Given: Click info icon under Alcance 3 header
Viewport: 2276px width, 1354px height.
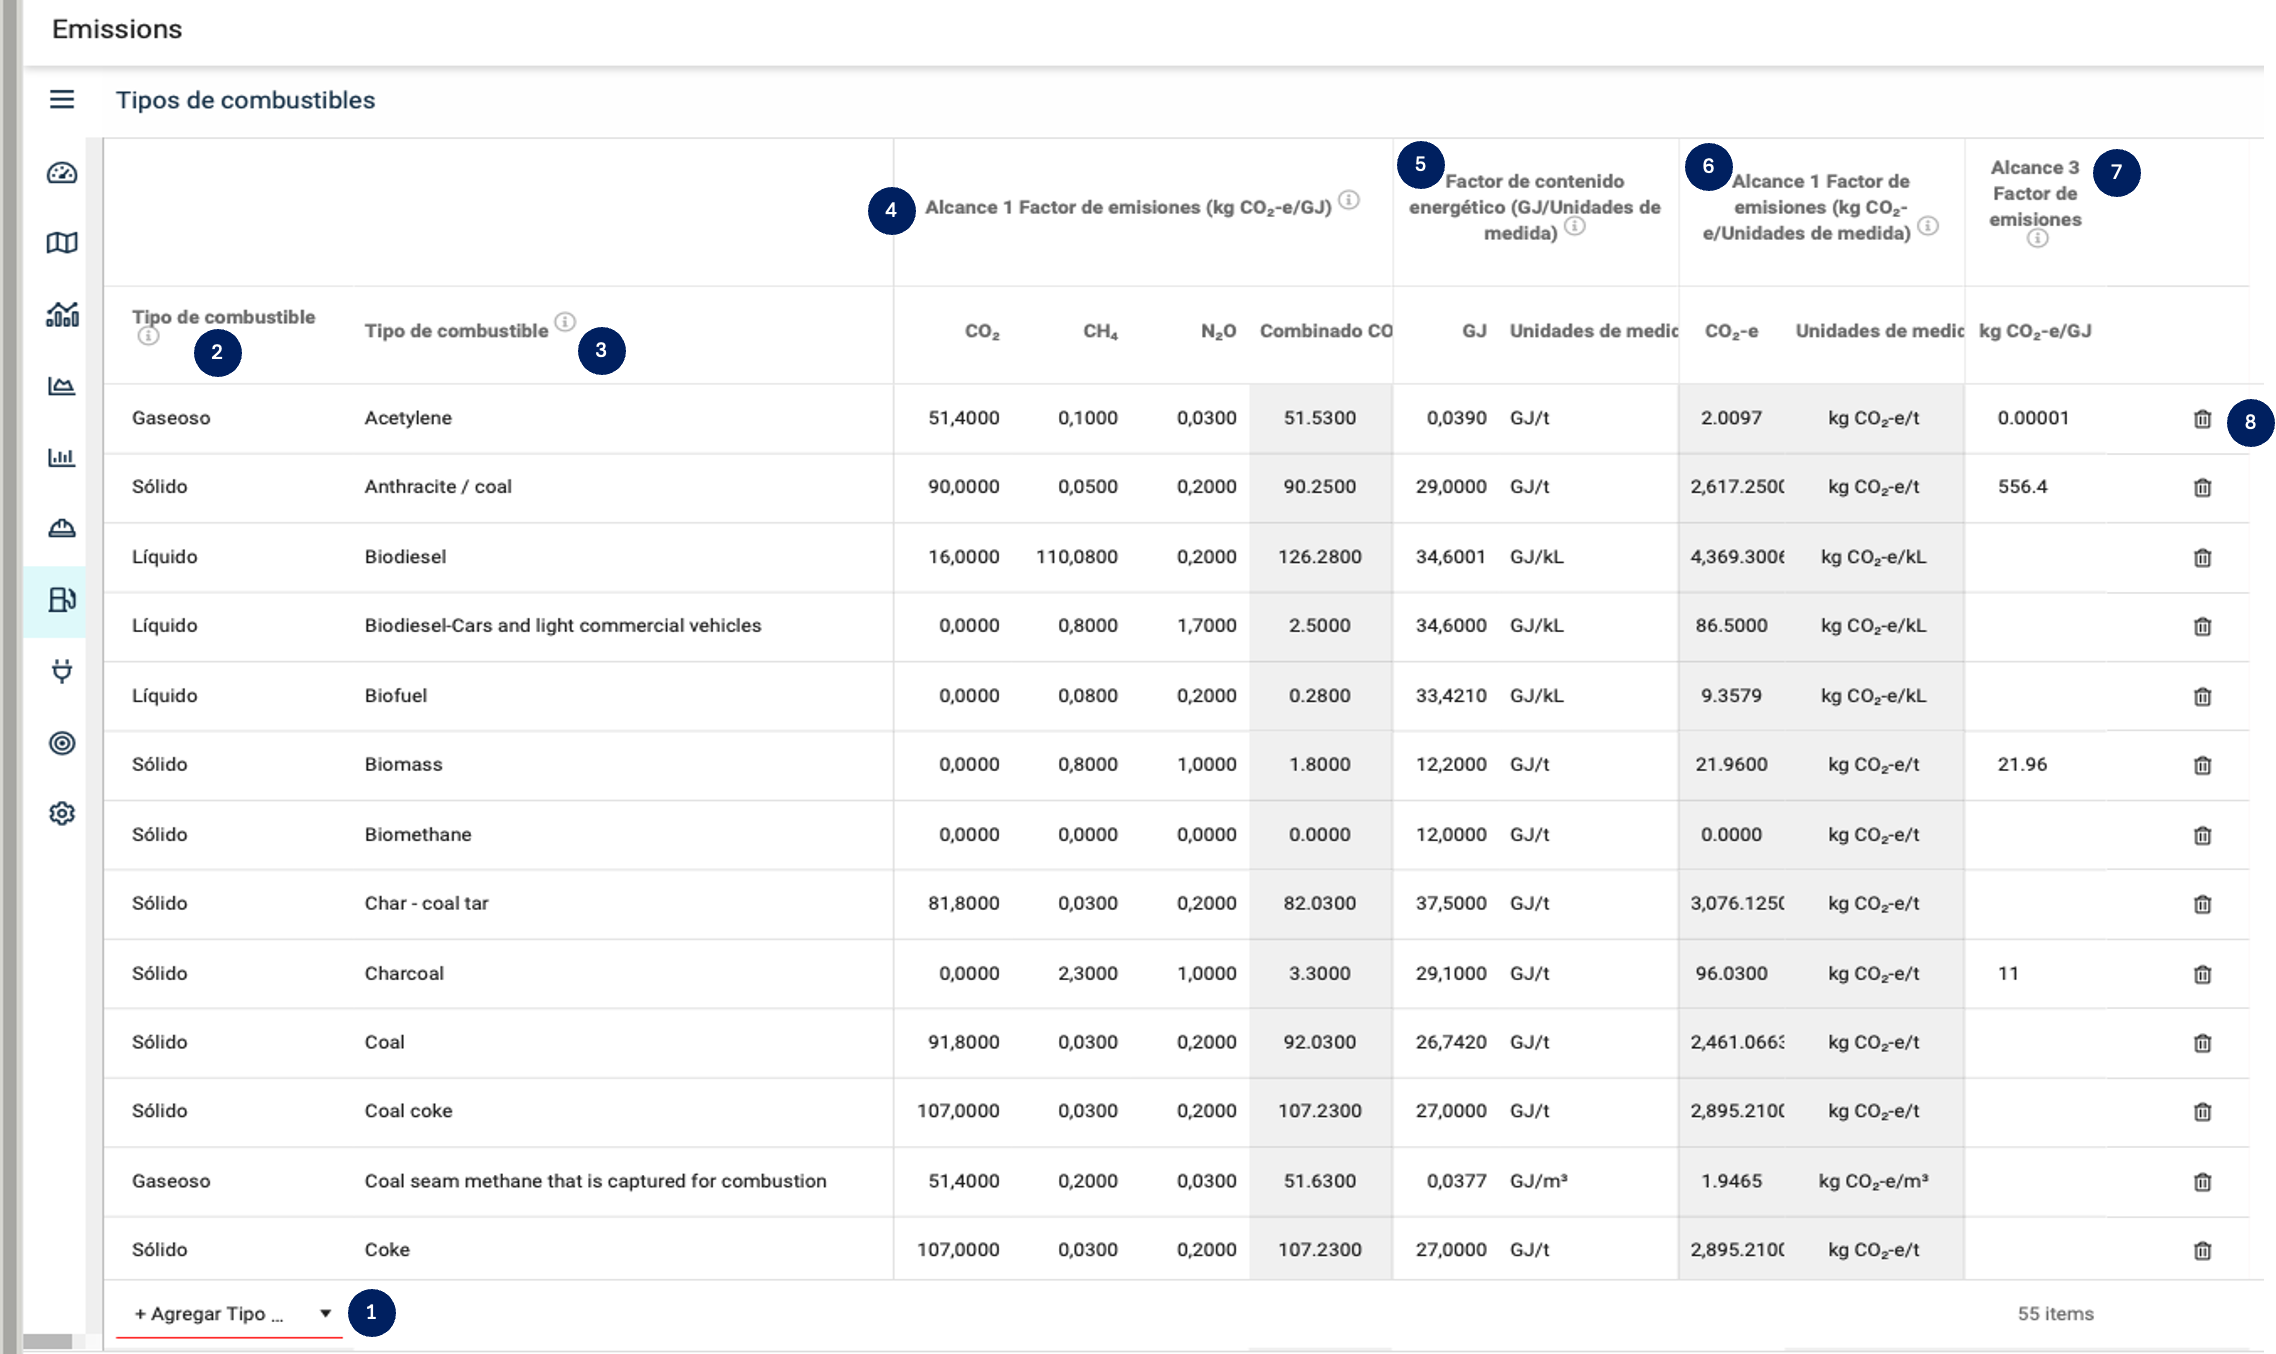Looking at the screenshot, I should point(2037,239).
